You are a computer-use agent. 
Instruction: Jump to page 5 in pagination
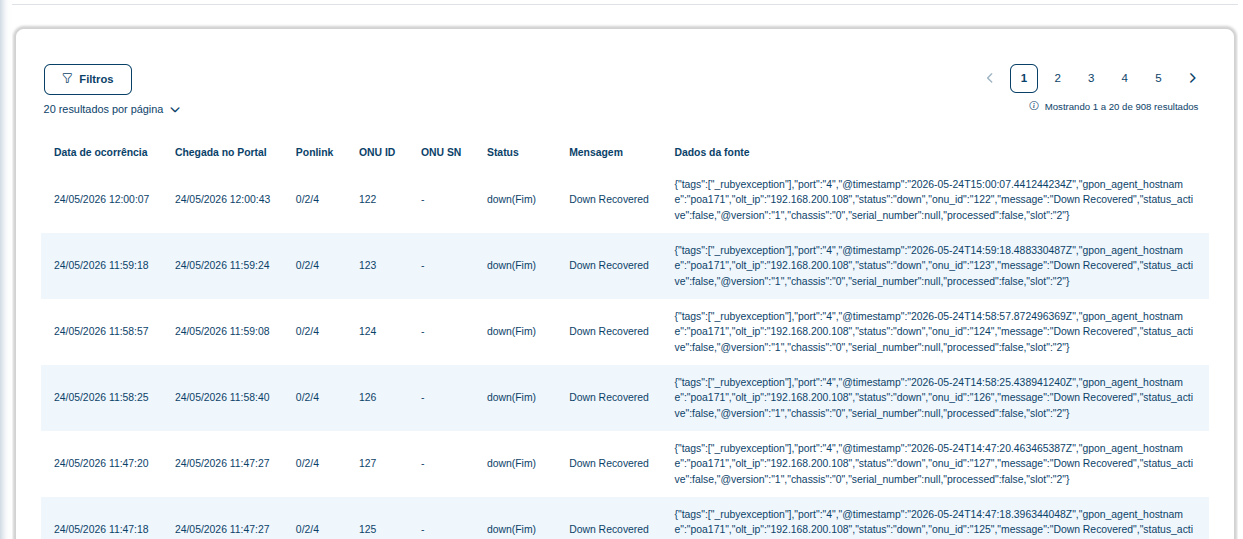(x=1158, y=78)
